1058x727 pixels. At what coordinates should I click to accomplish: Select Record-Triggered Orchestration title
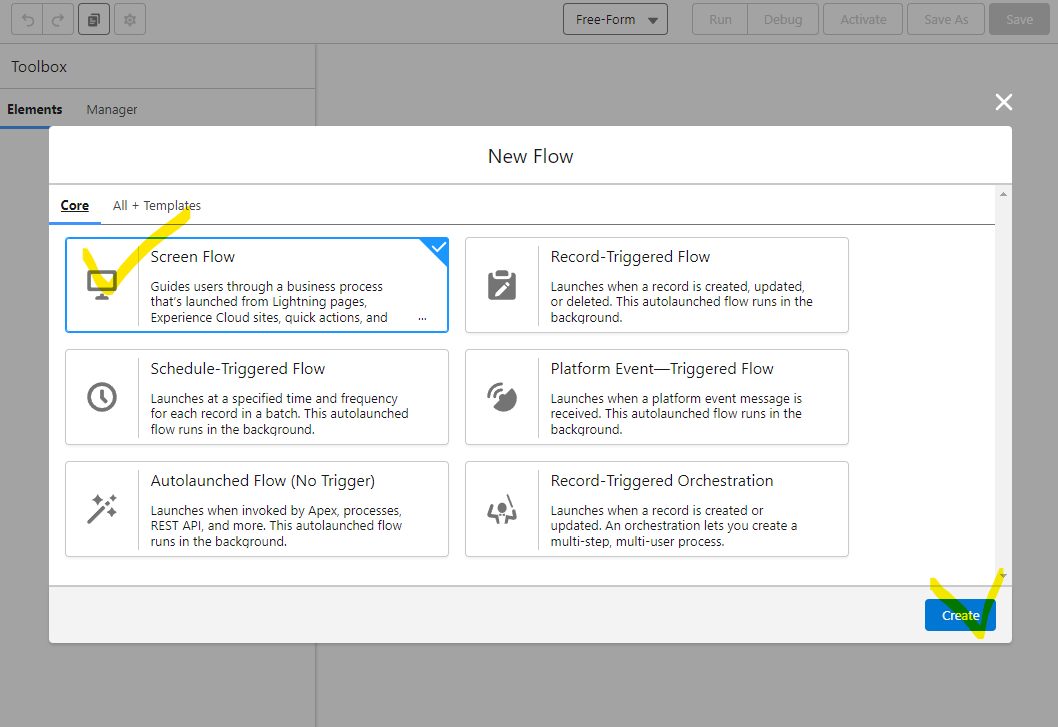(x=662, y=481)
